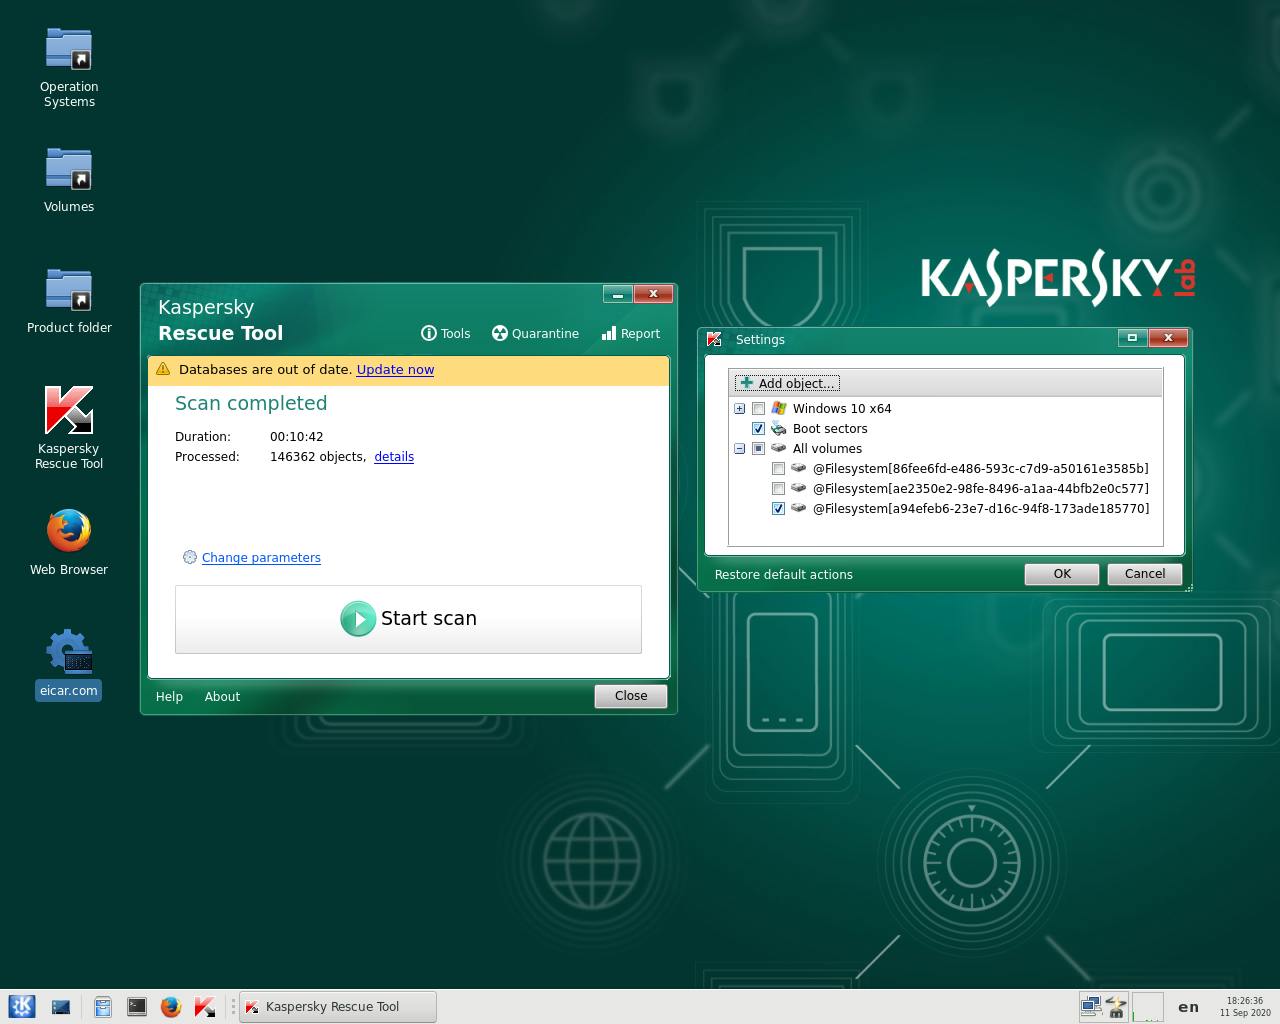Select the Filesystem[86fee6fd-e486-593c-c7d9-a50161e3585b] row
Viewport: 1280px width, 1024px height.
(980, 468)
